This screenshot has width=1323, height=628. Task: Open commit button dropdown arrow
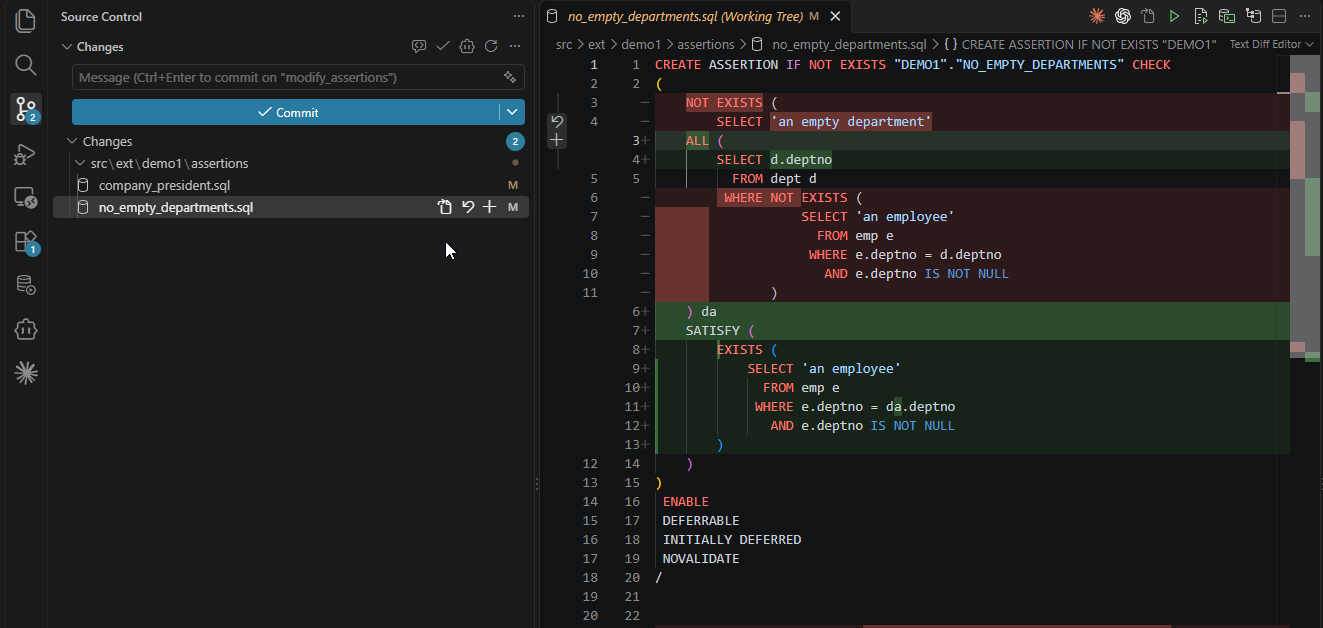[512, 112]
